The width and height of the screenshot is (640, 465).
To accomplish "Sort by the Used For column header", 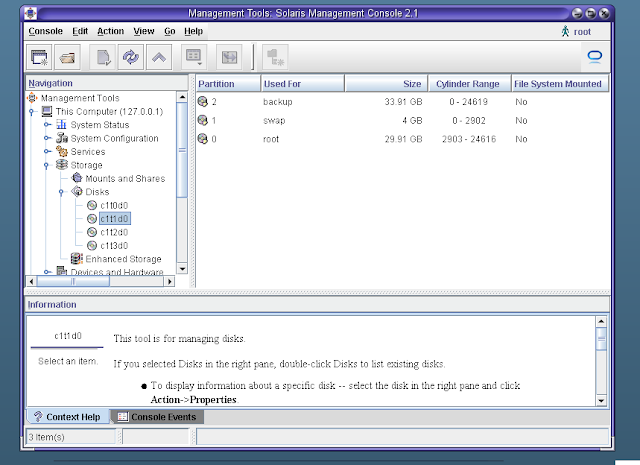I will point(302,84).
